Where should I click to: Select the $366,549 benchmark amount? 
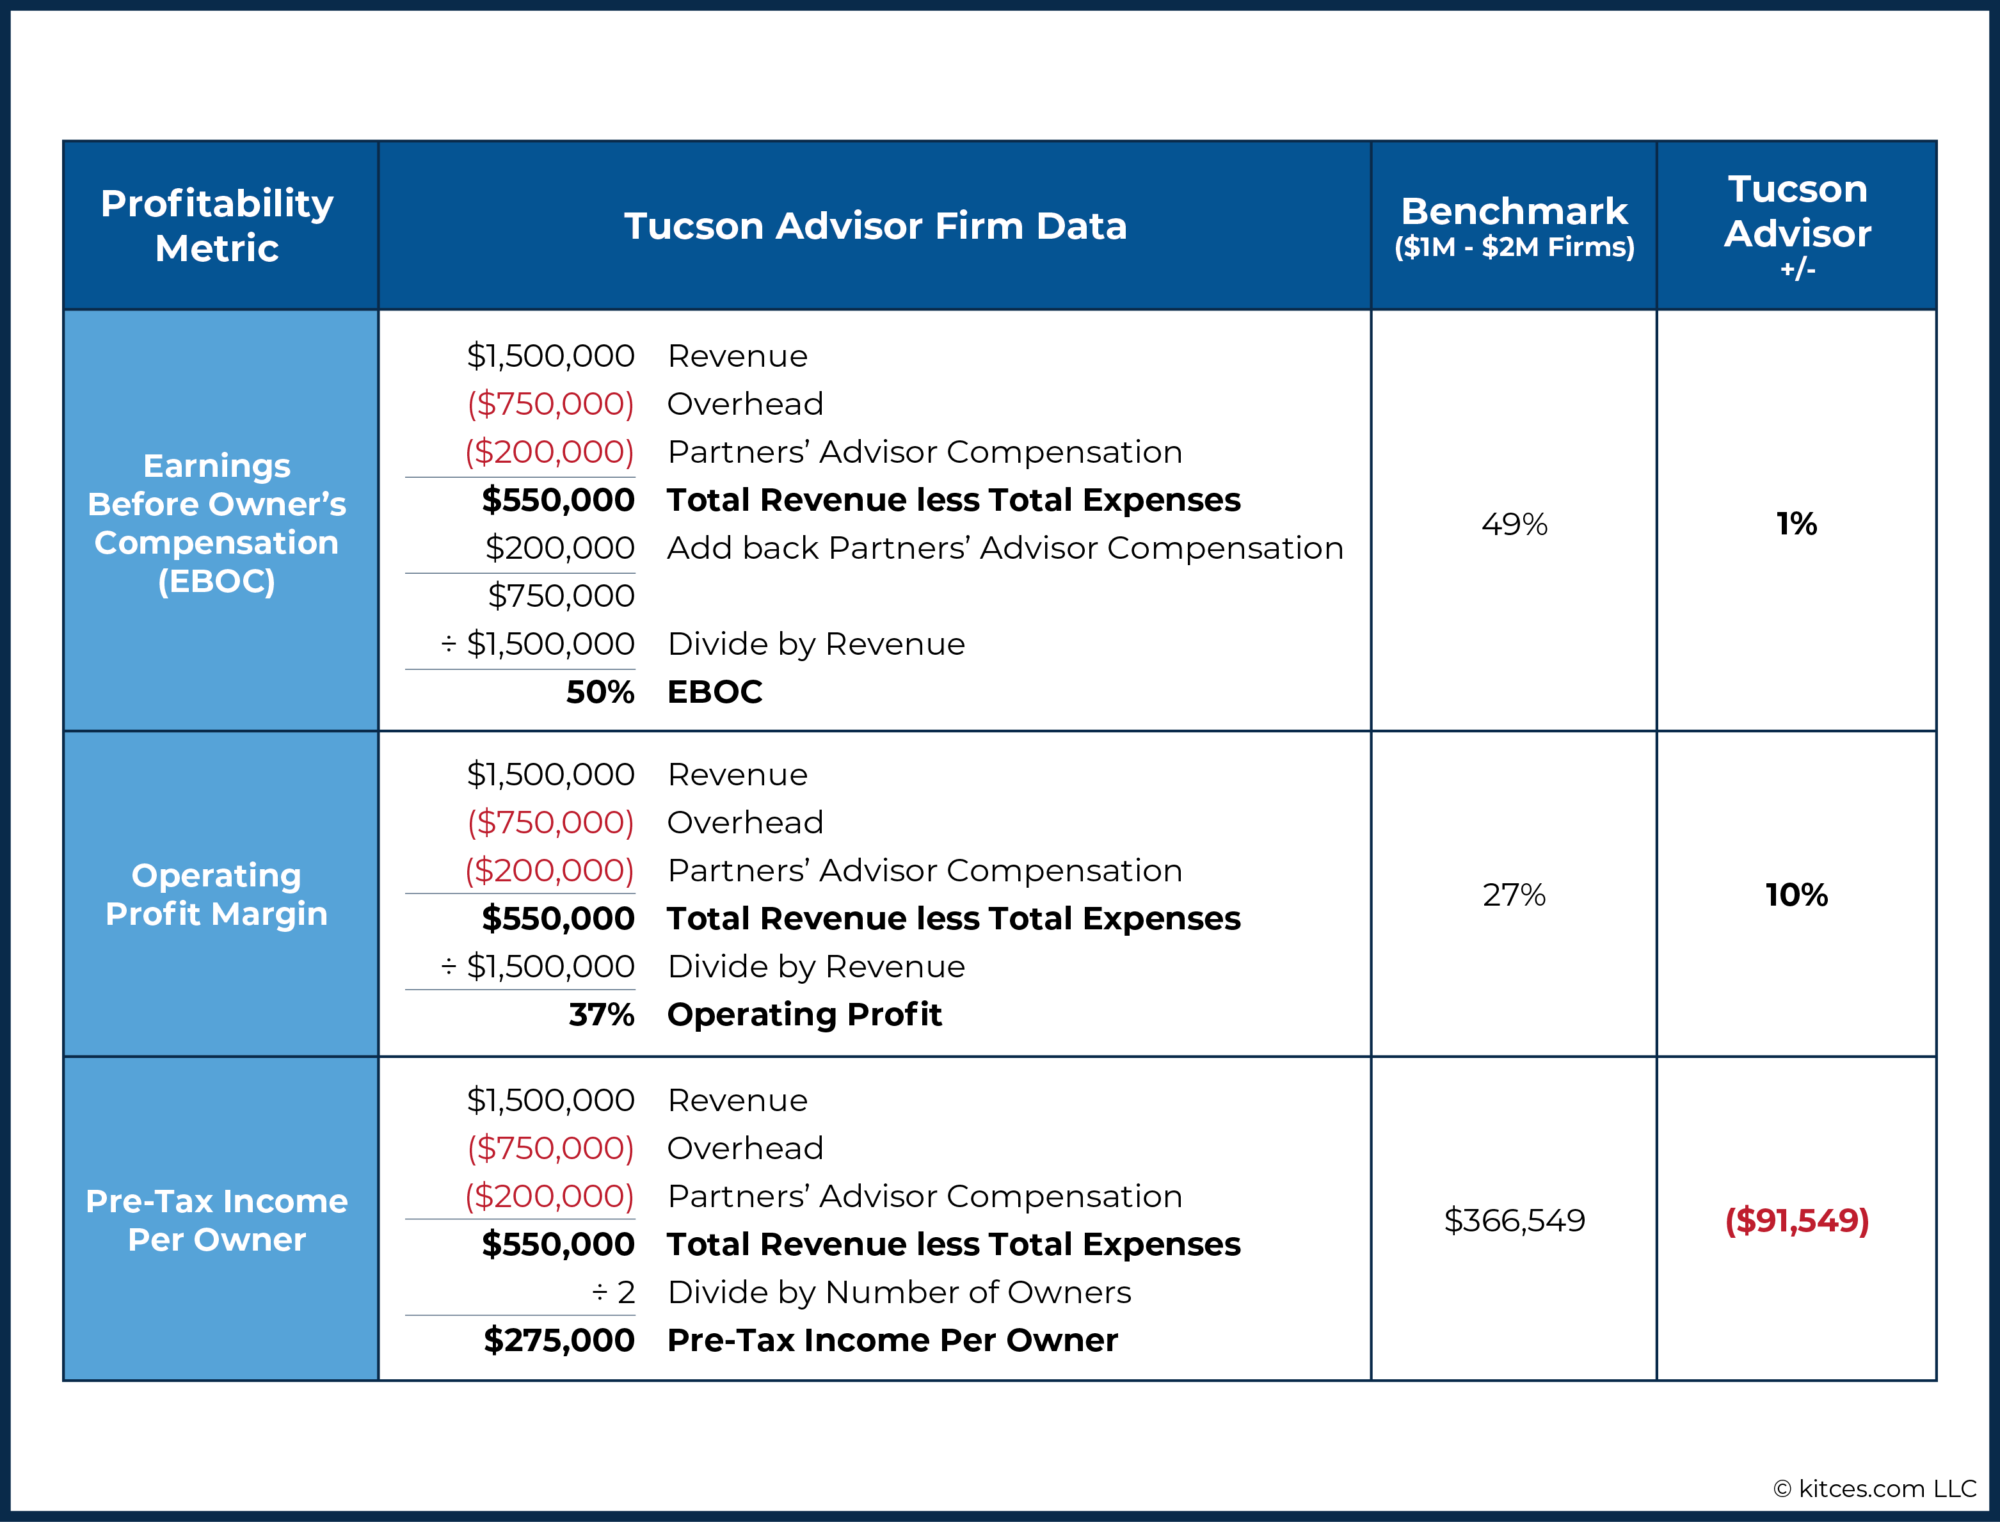(x=1514, y=1220)
